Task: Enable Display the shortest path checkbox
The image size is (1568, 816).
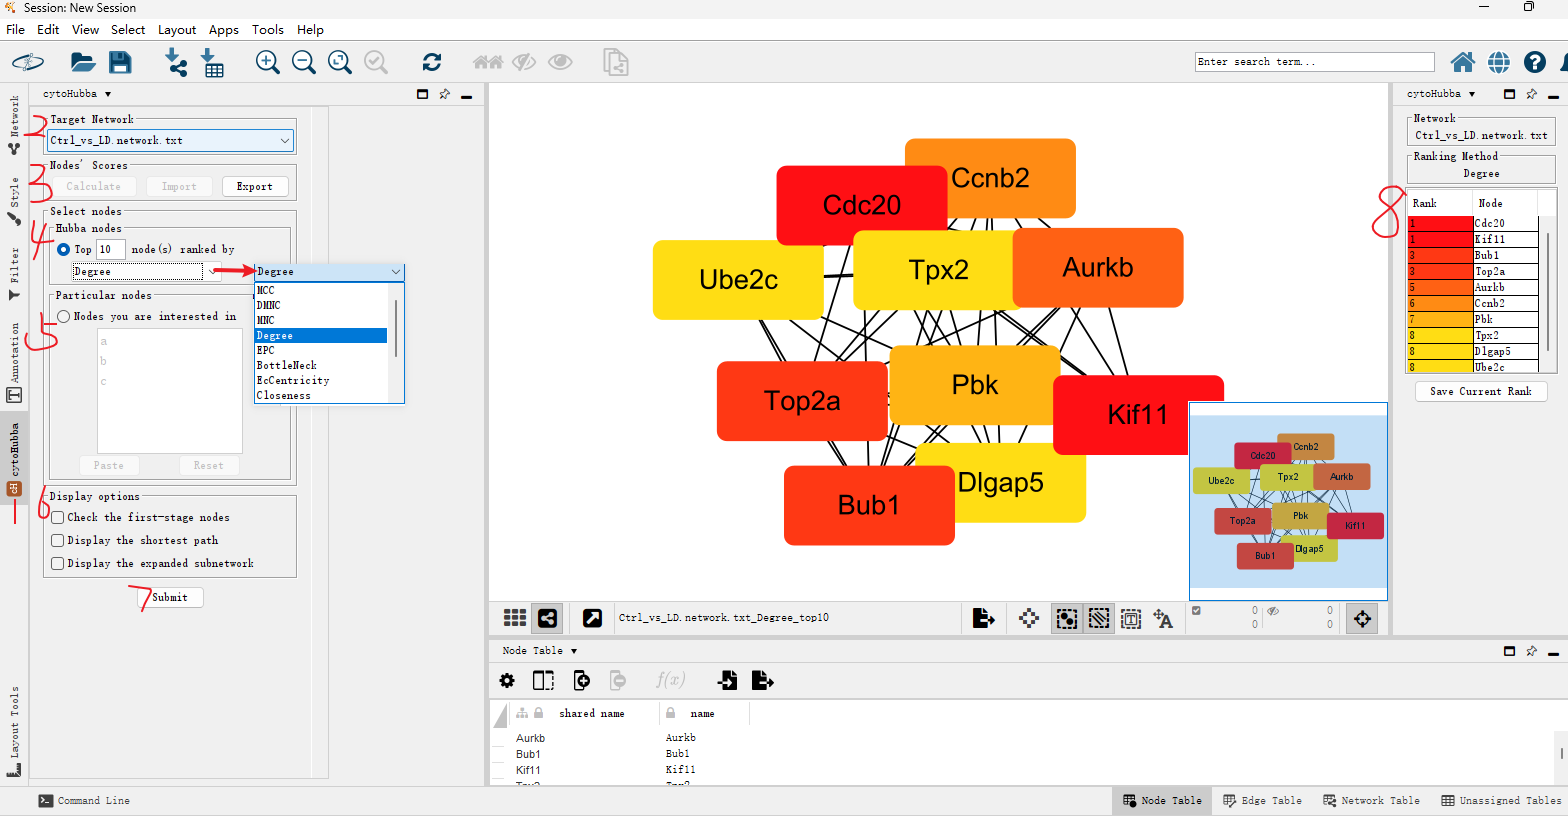Action: [x=58, y=540]
